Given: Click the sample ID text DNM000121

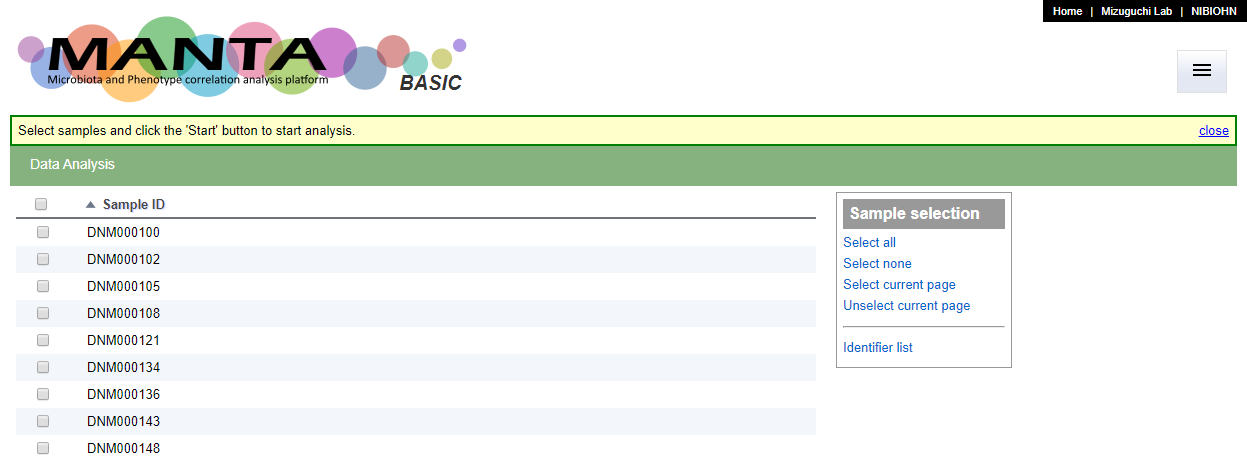Looking at the screenshot, I should click(x=123, y=340).
